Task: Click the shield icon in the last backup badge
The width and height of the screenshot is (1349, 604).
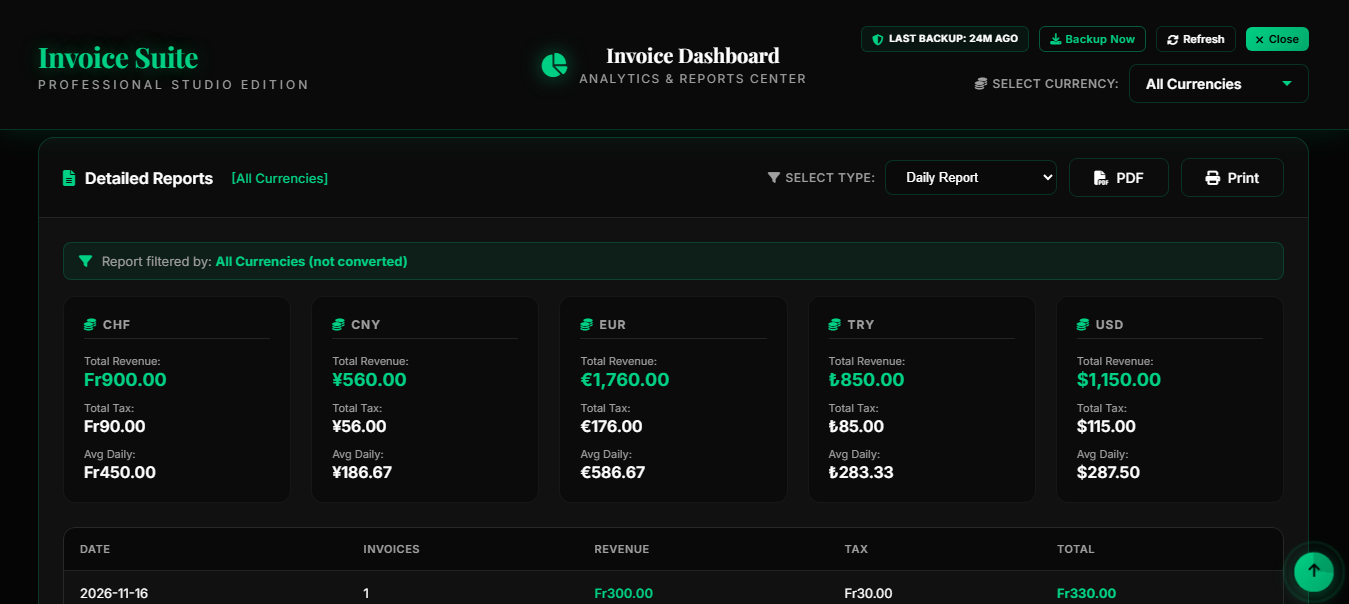Action: 878,39
